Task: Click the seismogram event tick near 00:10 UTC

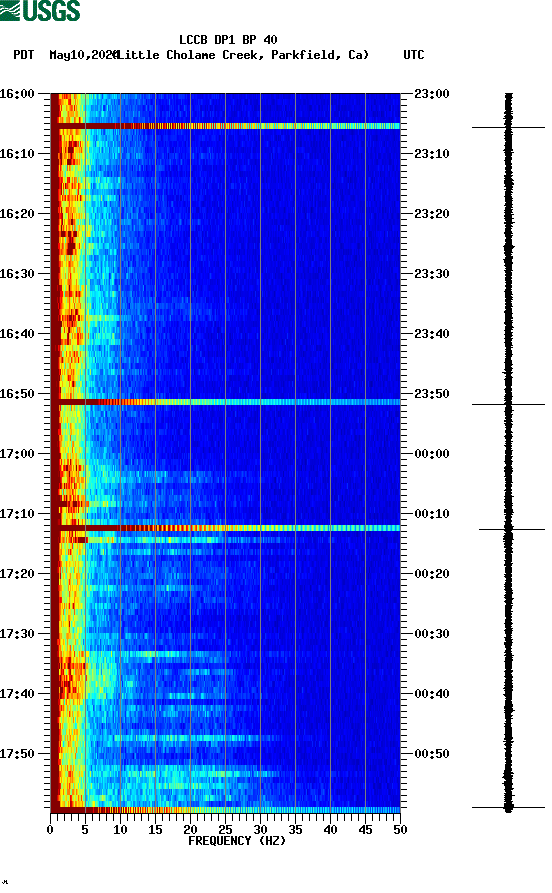Action: (x=512, y=529)
